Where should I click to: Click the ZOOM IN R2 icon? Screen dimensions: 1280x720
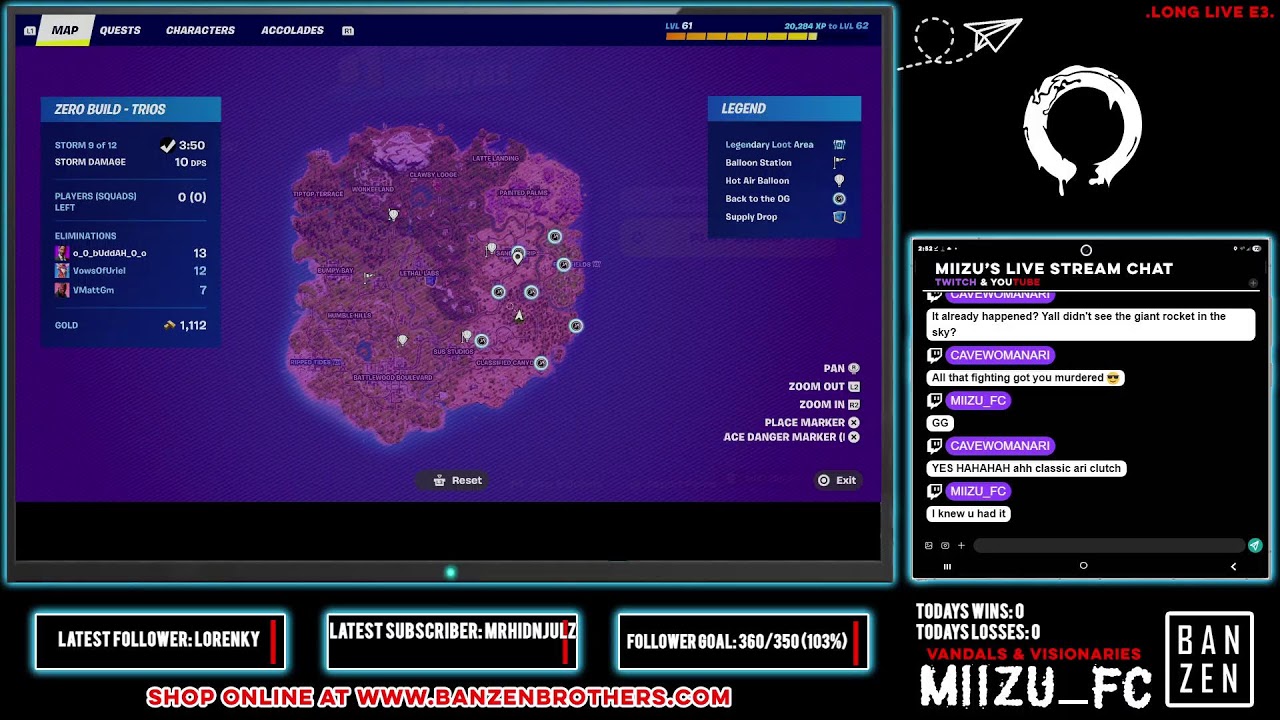(854, 404)
